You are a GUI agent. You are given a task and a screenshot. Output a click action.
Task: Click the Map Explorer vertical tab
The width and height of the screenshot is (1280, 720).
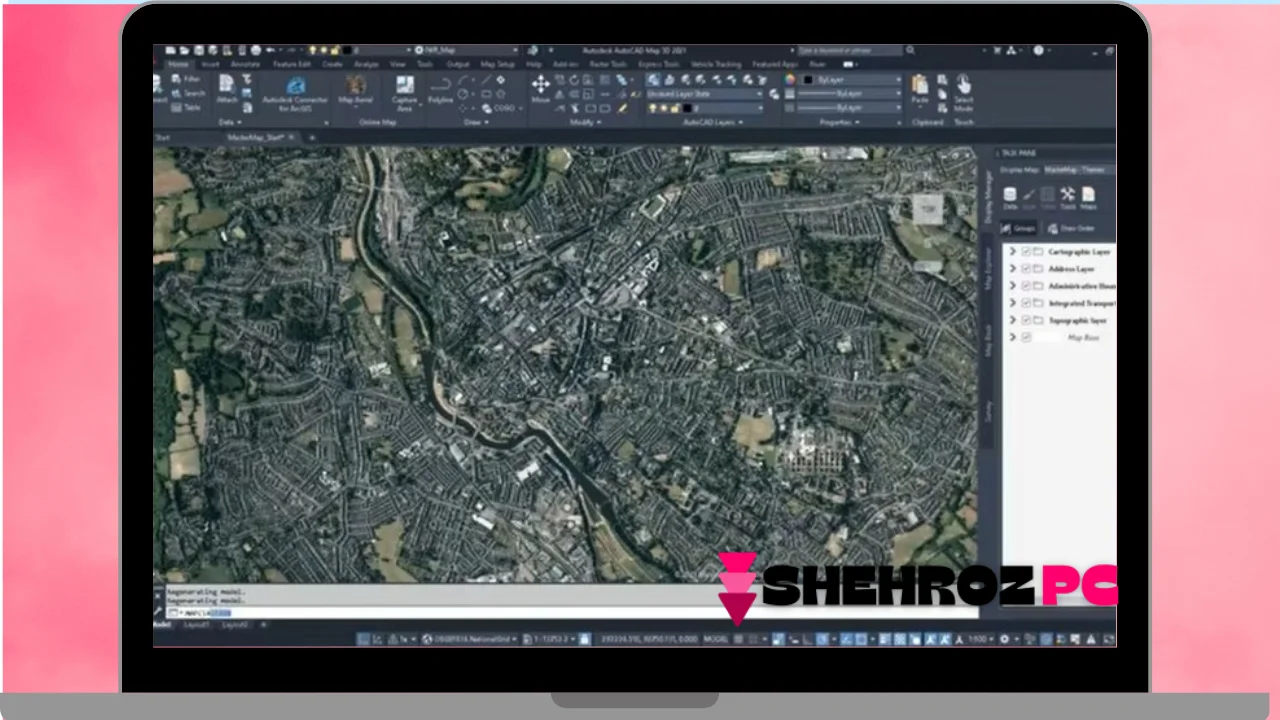pos(989,269)
